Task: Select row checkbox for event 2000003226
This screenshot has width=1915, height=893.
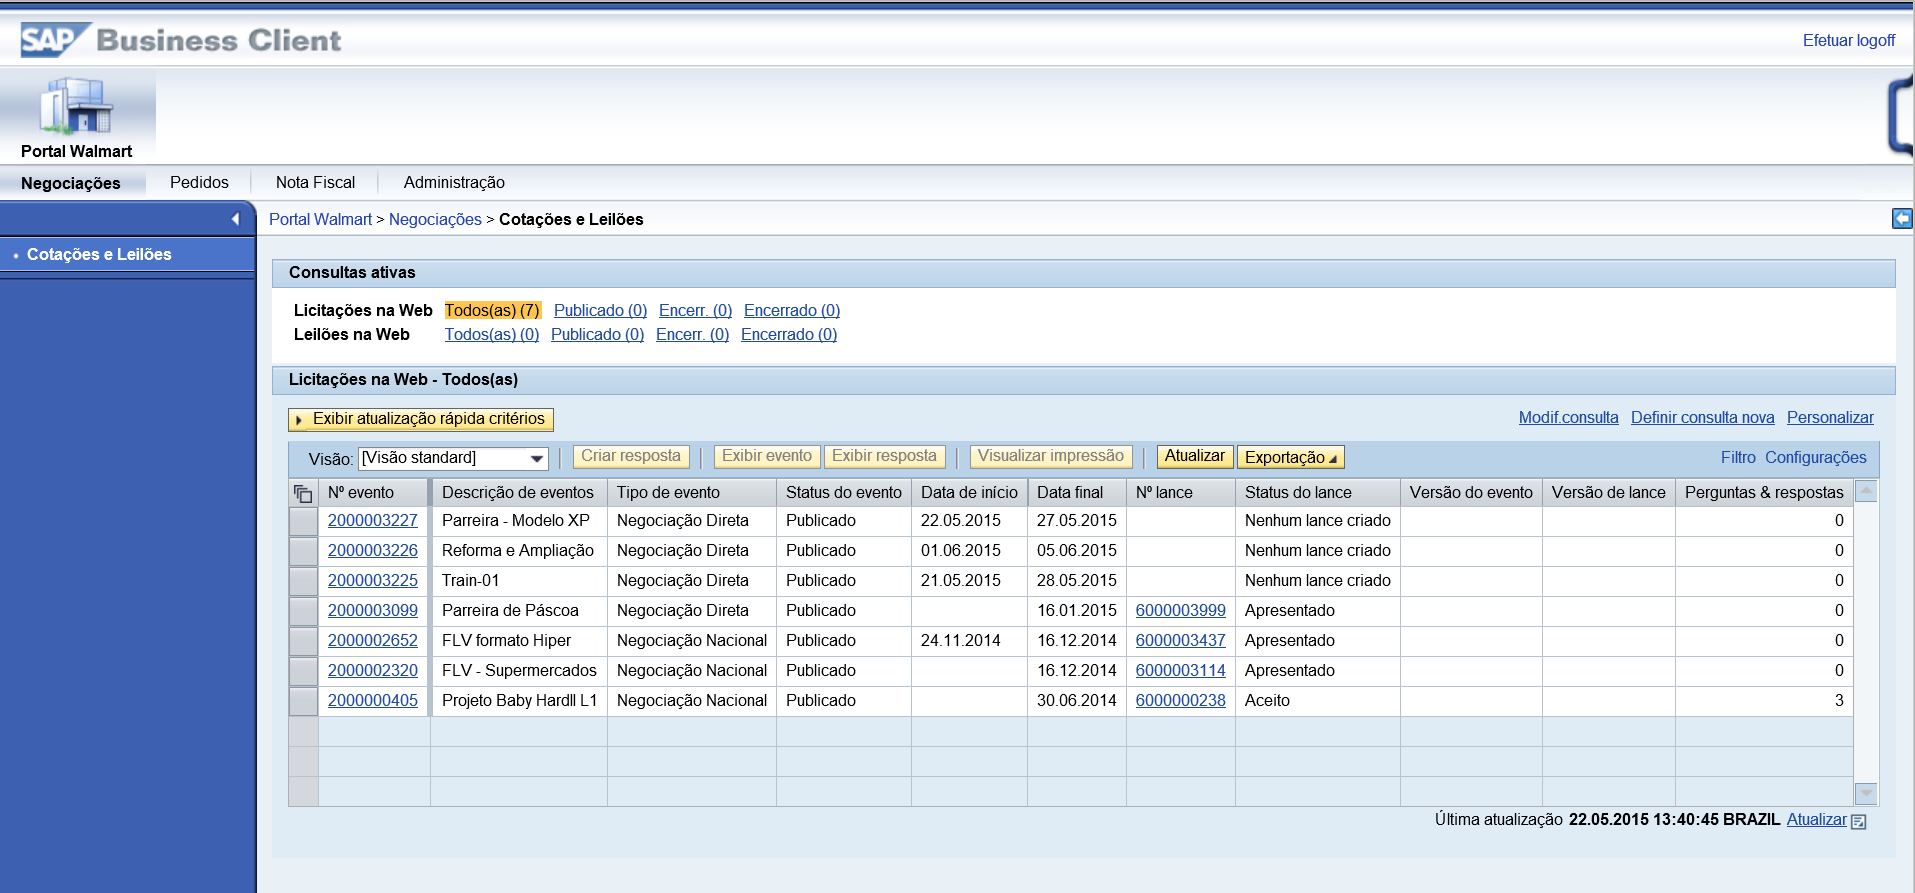Action: click(303, 551)
